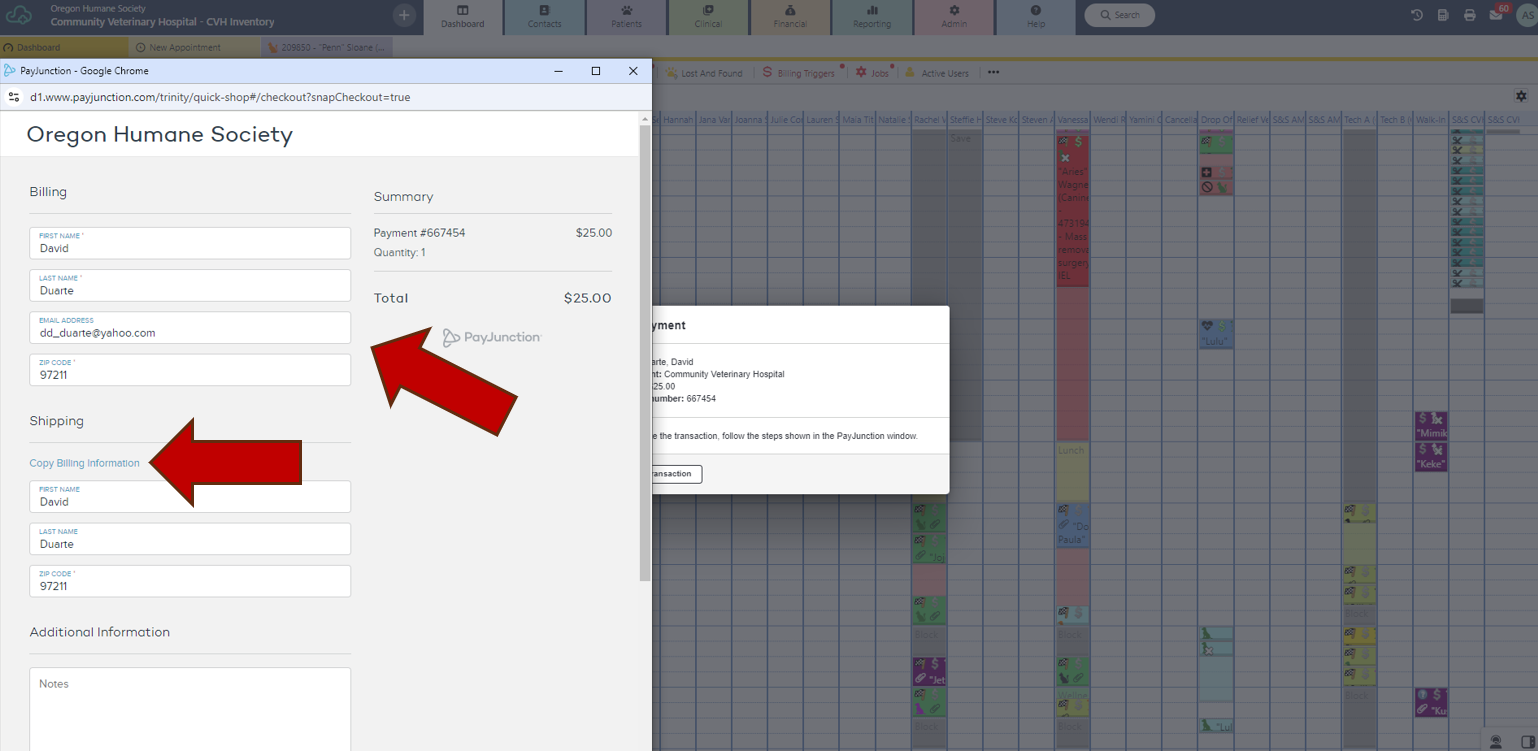The image size is (1538, 751).
Task: Open the purple Ku appointment in Walk-In column
Action: click(x=1431, y=702)
